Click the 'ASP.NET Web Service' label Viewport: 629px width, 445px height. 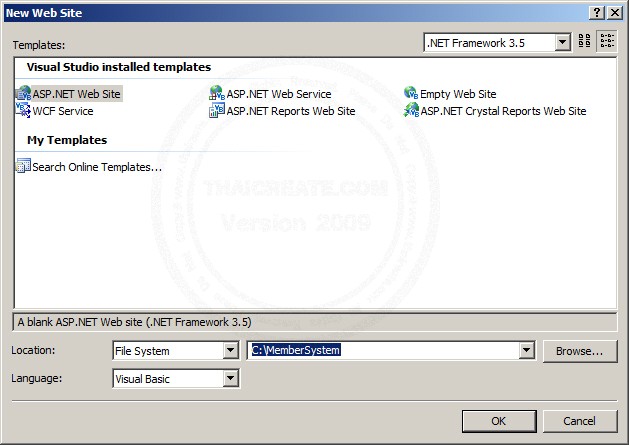(279, 94)
